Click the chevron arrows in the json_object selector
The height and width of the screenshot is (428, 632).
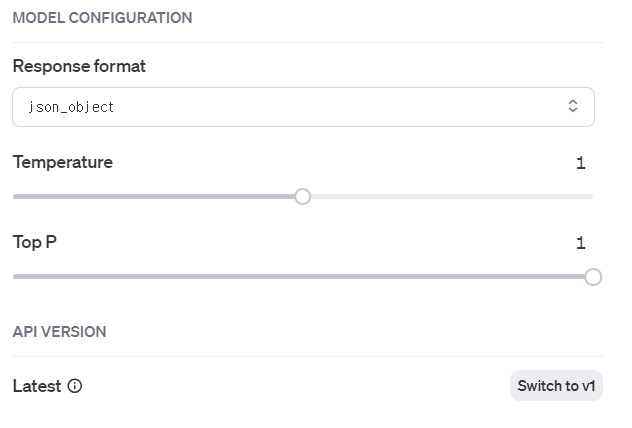(x=573, y=106)
